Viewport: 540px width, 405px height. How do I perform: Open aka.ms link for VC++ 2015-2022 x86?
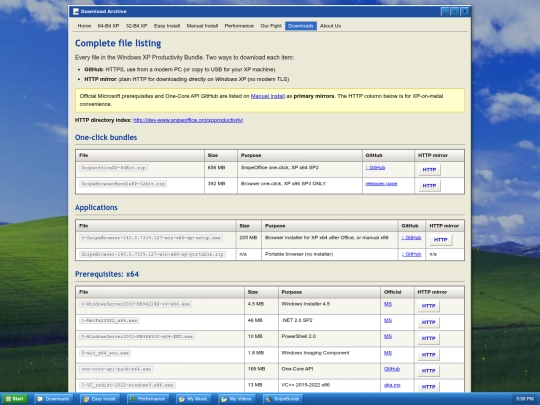tap(392, 385)
